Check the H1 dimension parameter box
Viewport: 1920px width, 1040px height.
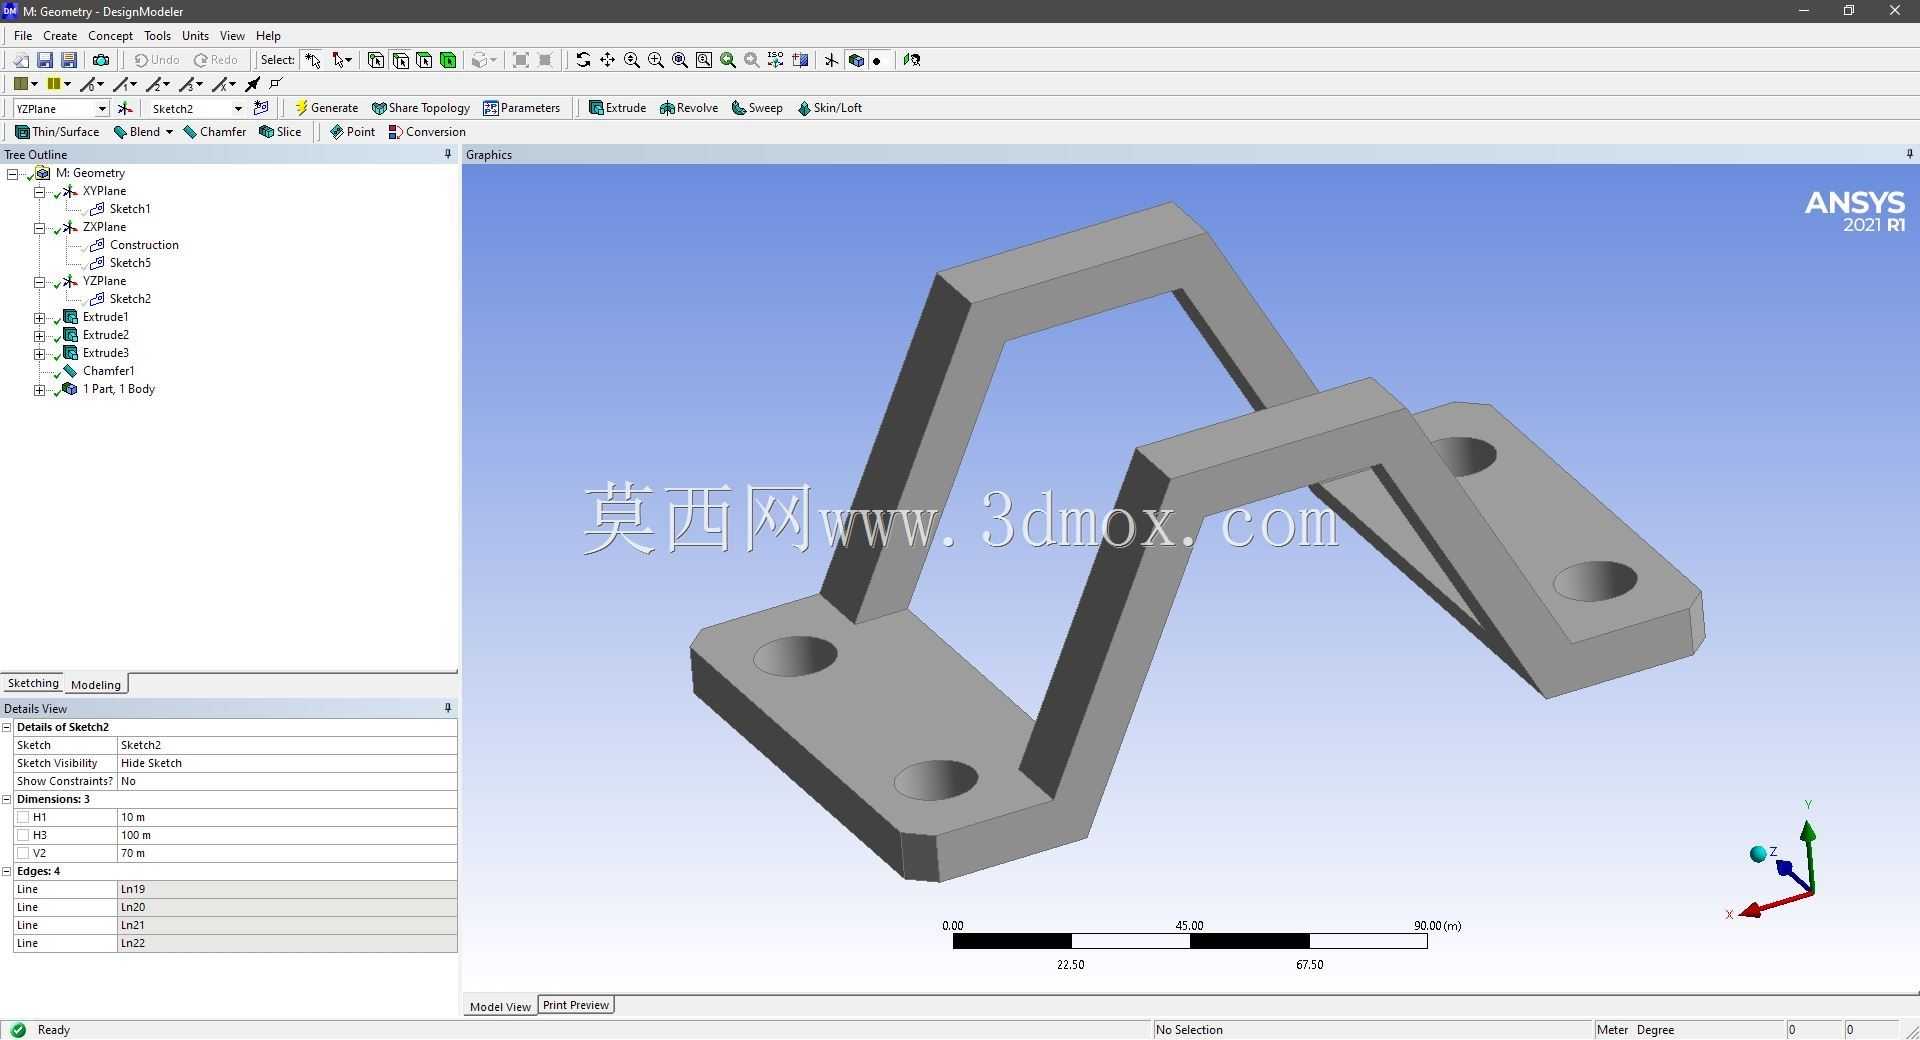click(23, 817)
